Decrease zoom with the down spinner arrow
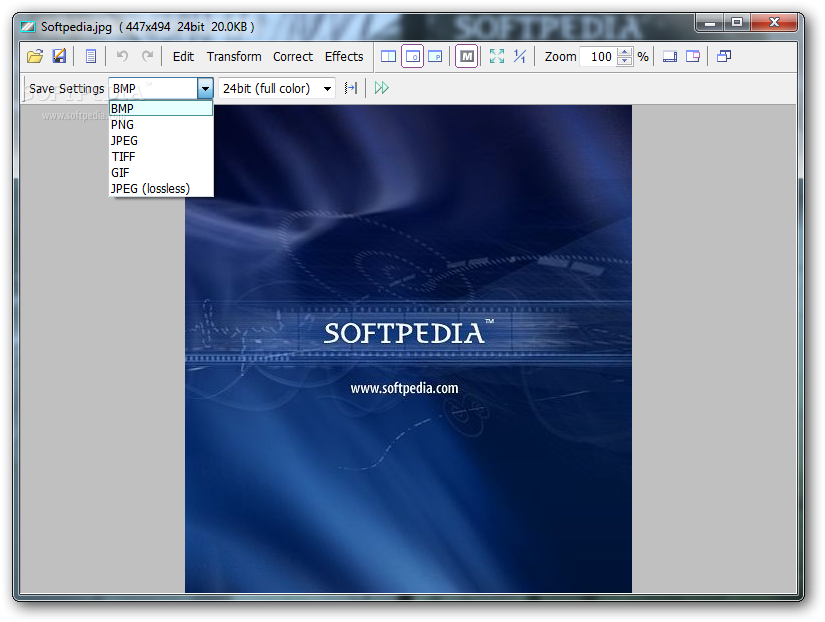Image resolution: width=825 pixels, height=622 pixels. pos(625,61)
